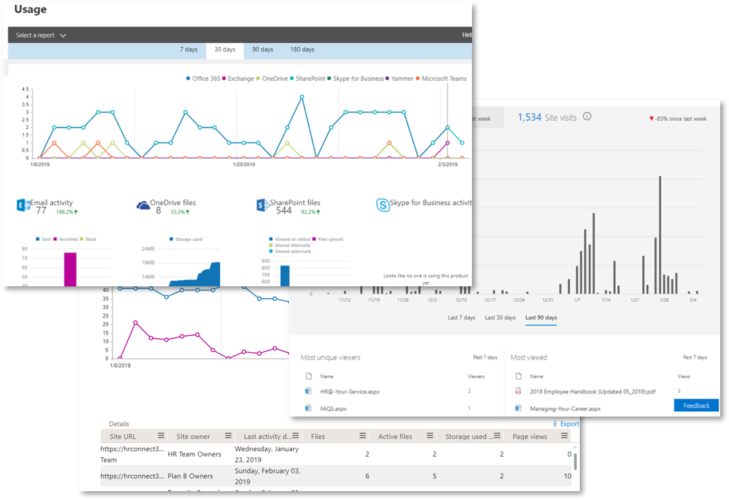Viewport: 729px width, 500px height.
Task: Toggle Yammer legend entry
Action: (399, 79)
